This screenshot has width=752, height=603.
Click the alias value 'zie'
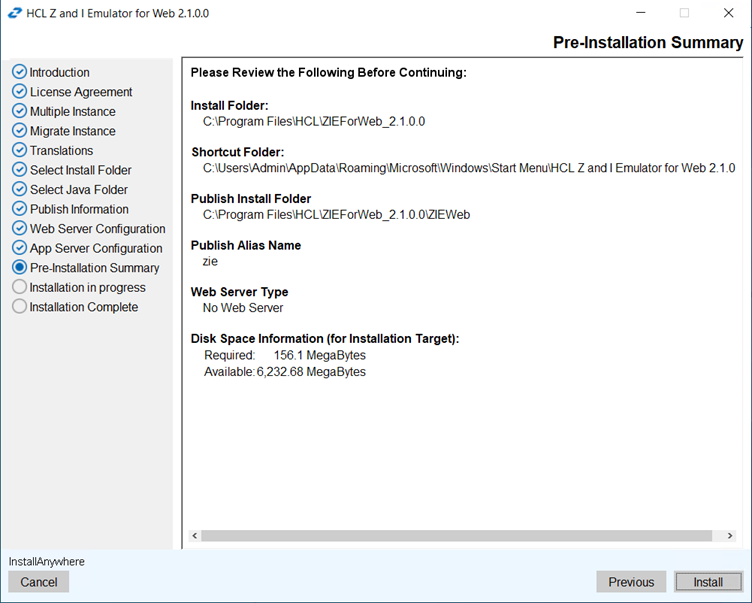210,261
